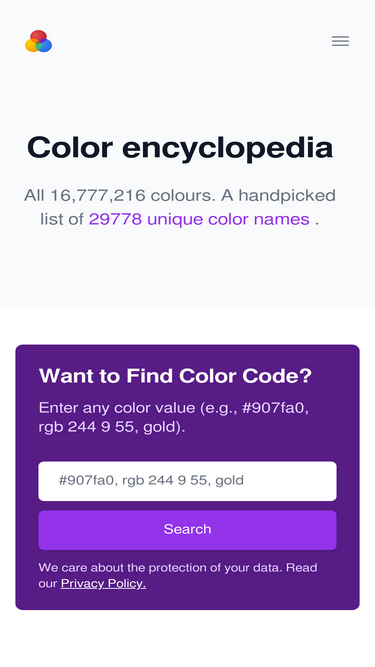Open the Privacy Policy link
The height and width of the screenshot is (667, 375).
(103, 583)
